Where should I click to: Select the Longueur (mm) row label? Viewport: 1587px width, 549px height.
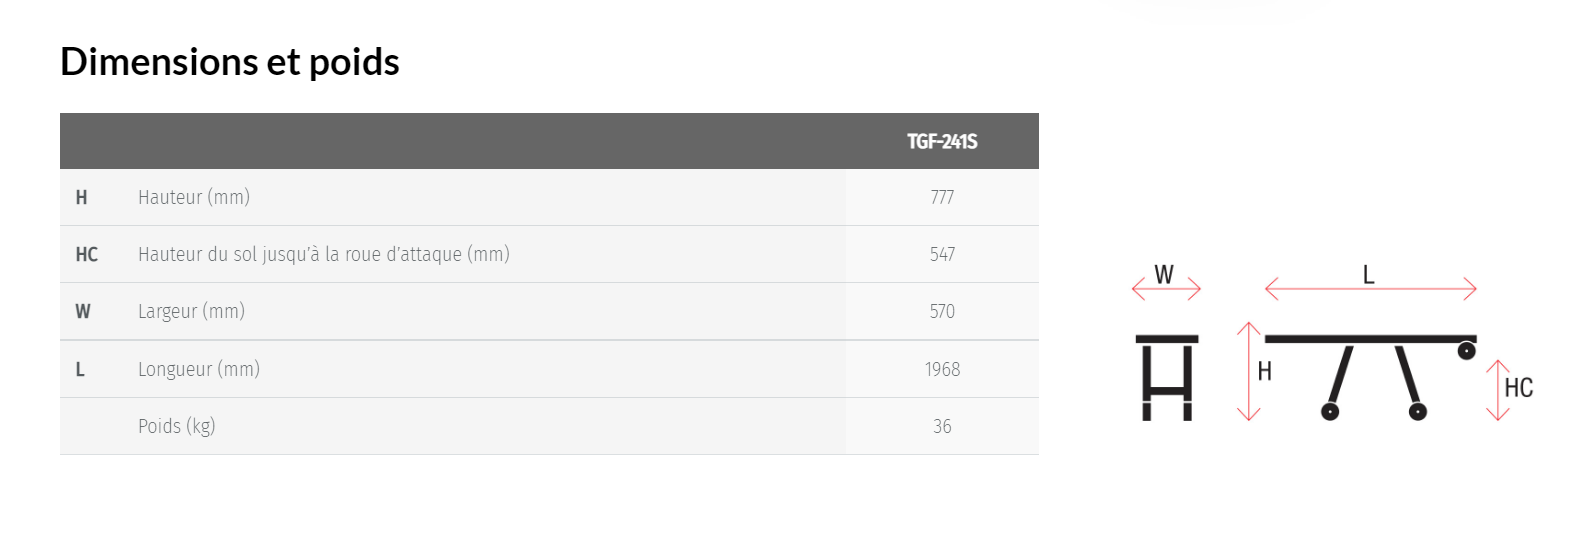coord(199,369)
